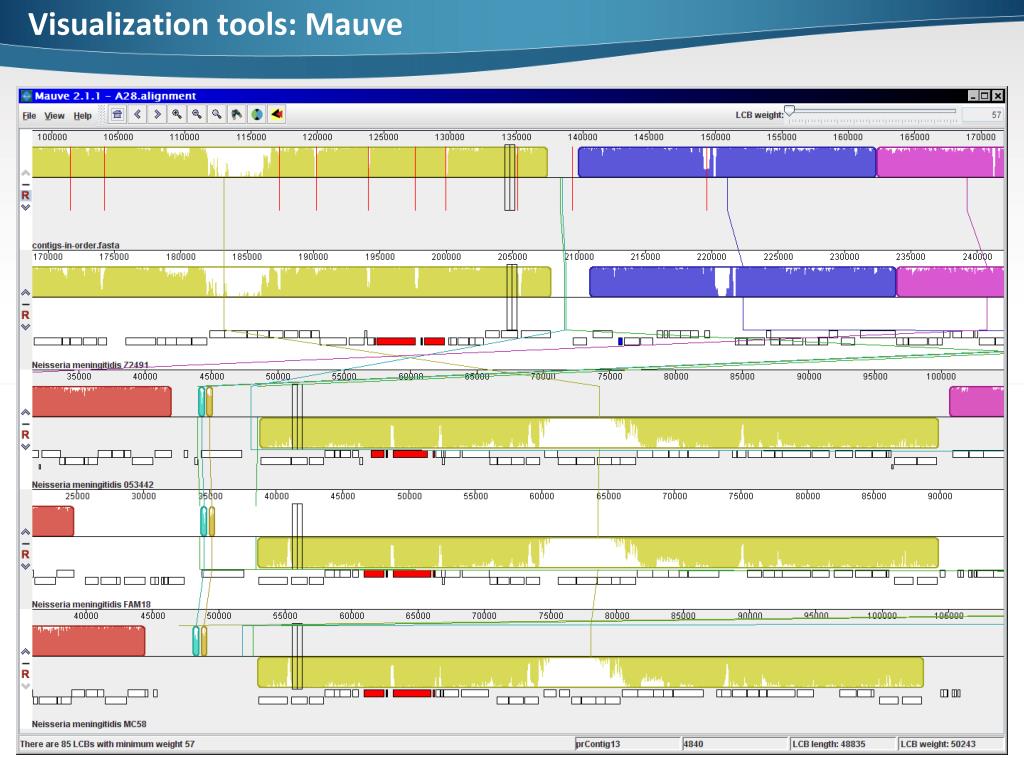1024x768 pixels.
Task: Click the down arrow of the MC58 panel
Action: pyautogui.click(x=25, y=686)
